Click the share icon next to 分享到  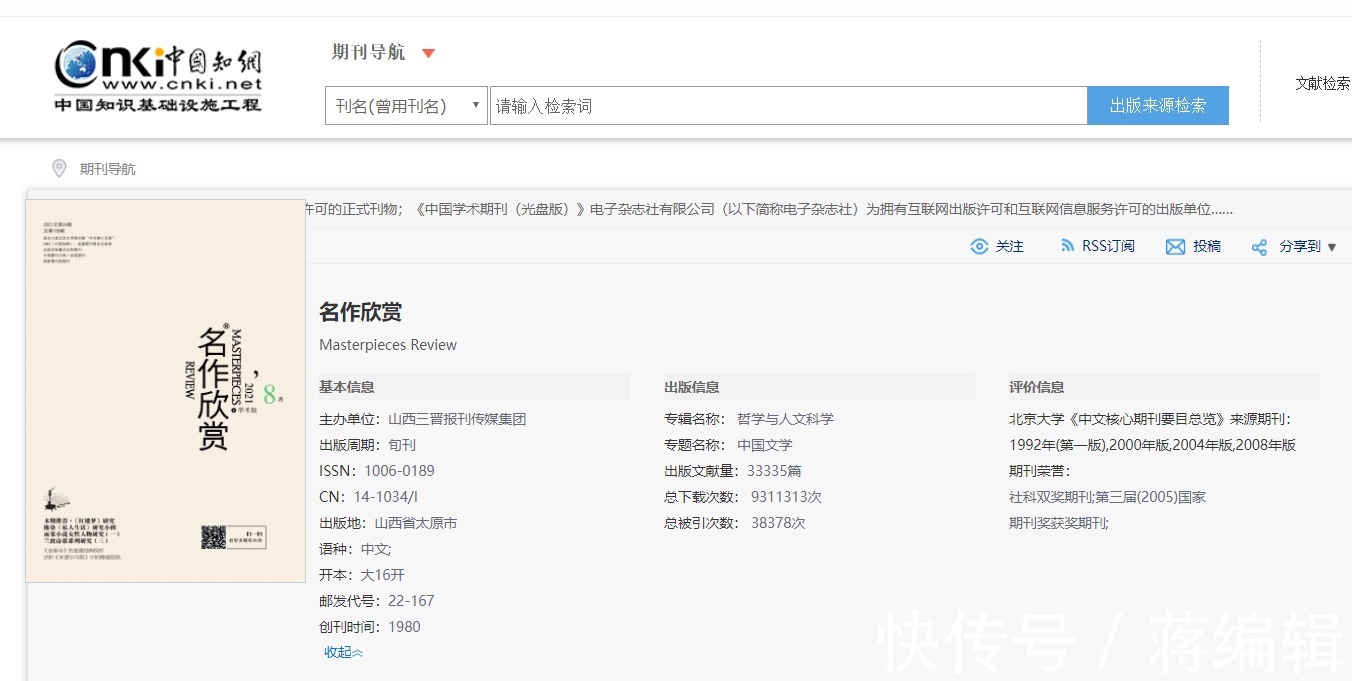coord(1259,247)
